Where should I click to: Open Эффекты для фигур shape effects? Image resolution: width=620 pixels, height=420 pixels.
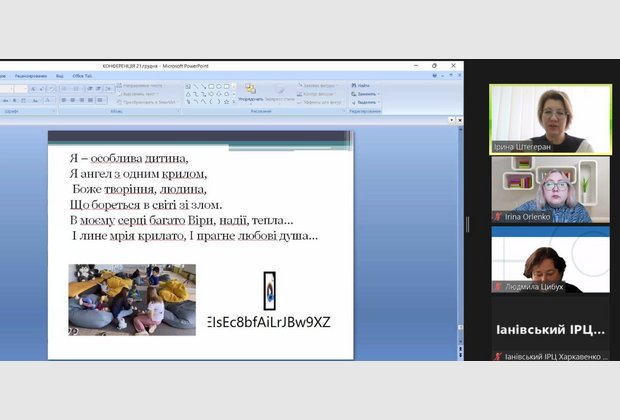pos(319,102)
